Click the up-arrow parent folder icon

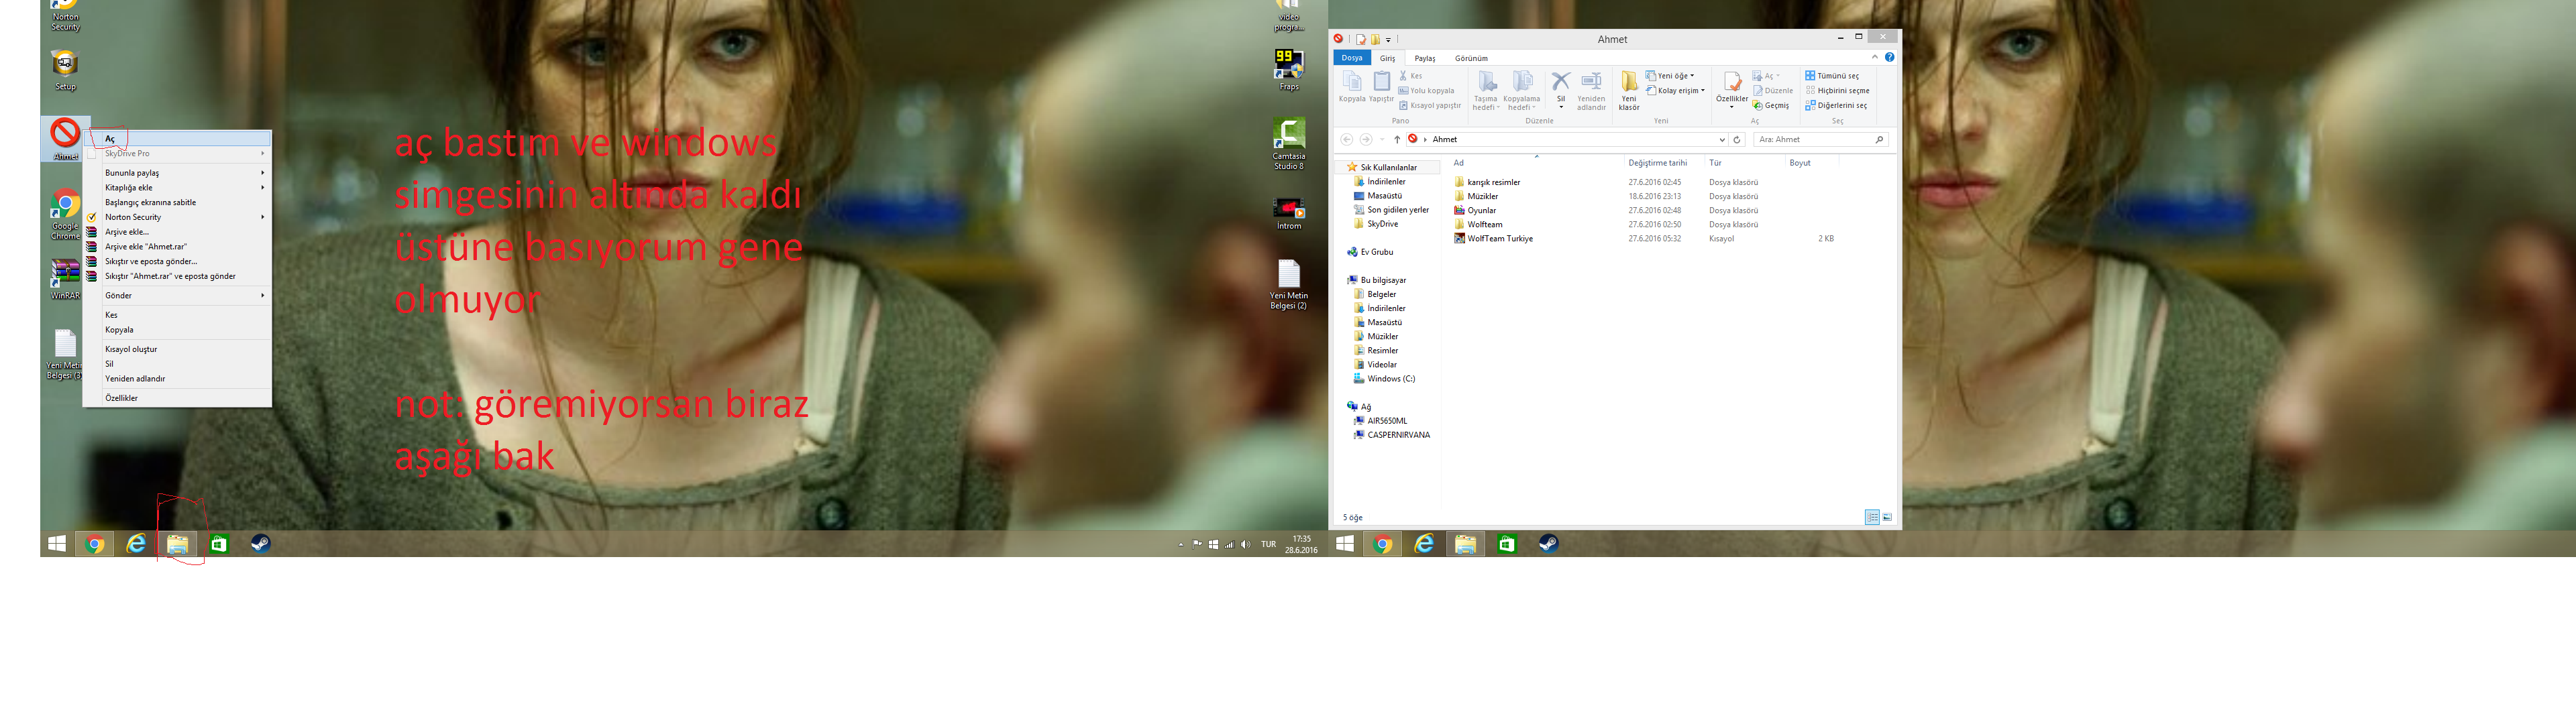tap(1397, 140)
